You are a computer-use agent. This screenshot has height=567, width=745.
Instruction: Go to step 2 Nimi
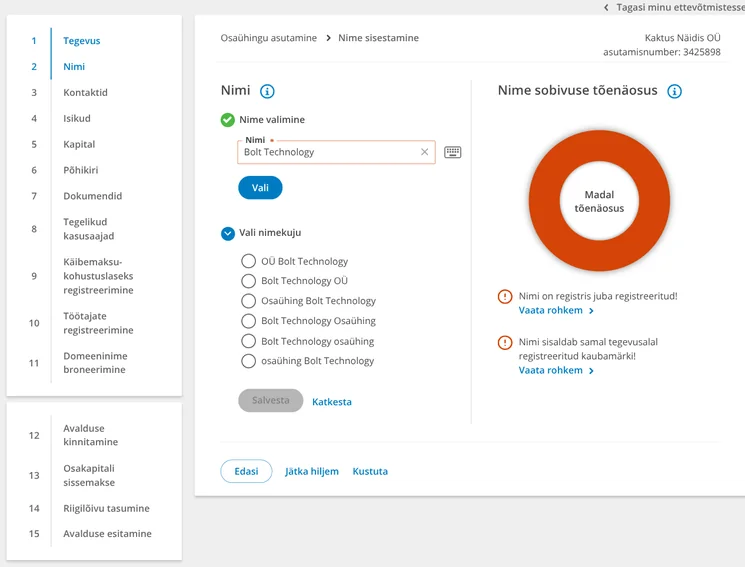click(74, 67)
